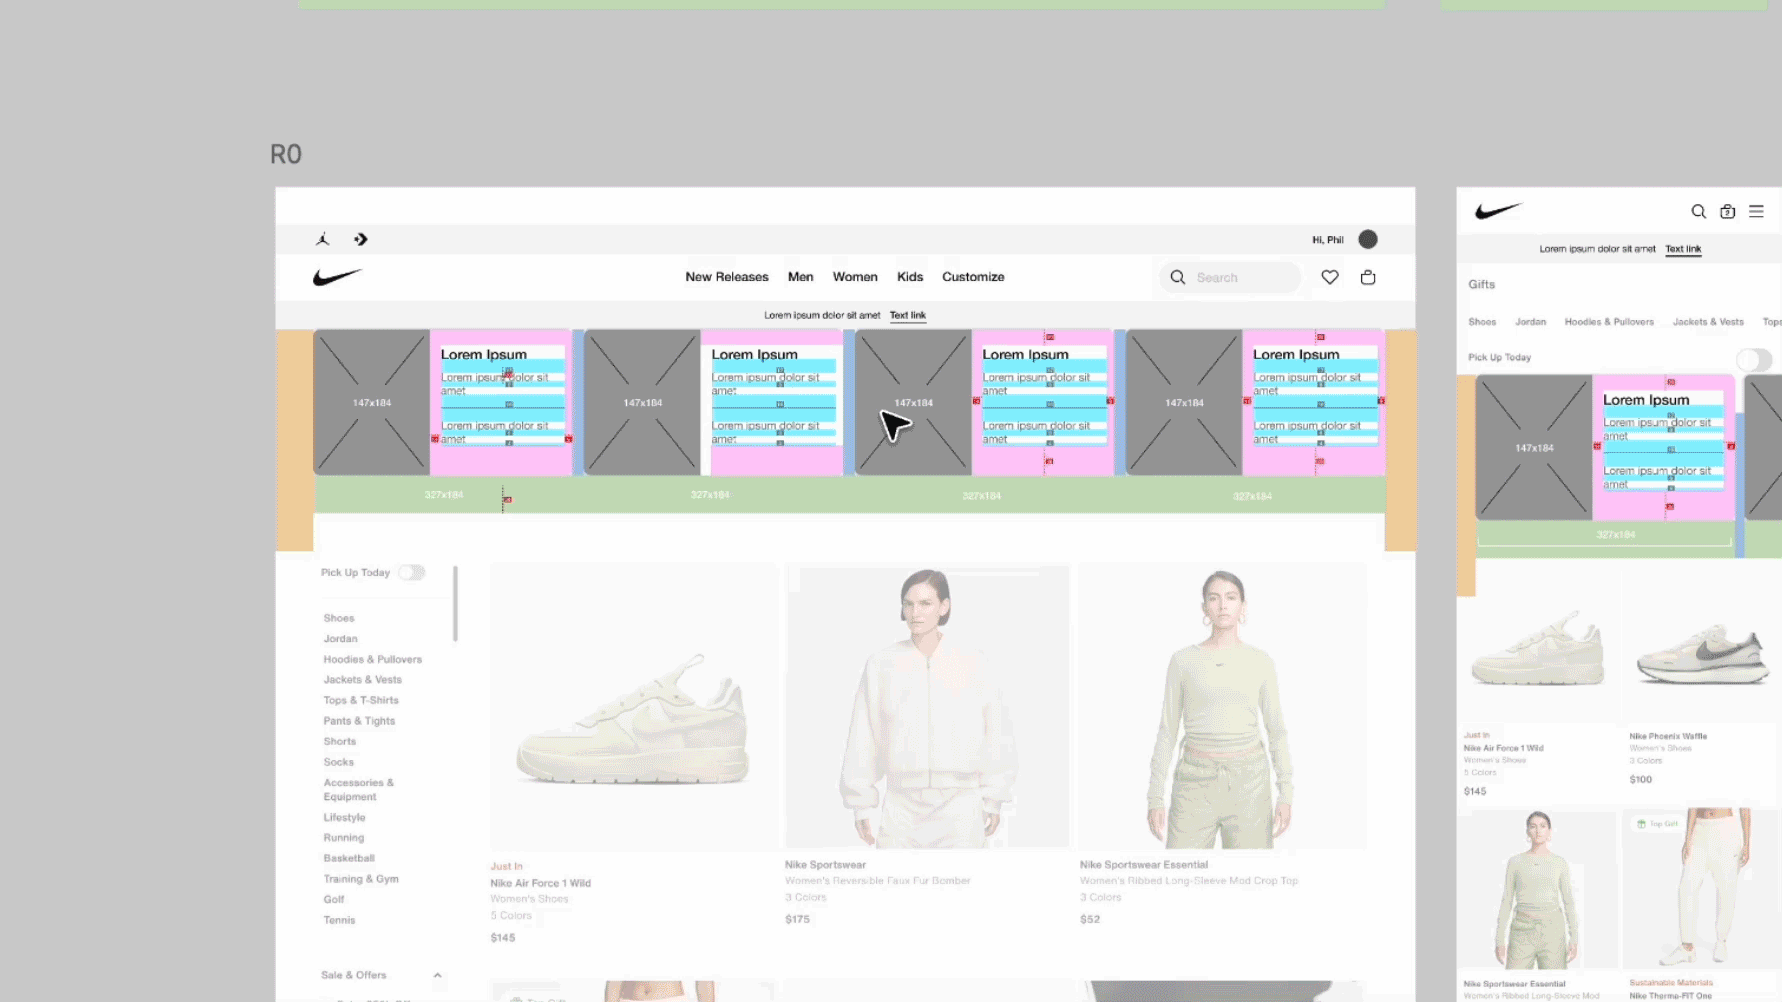Click the Hi, Phil account link
1782x1002 pixels.
[x=1328, y=240]
